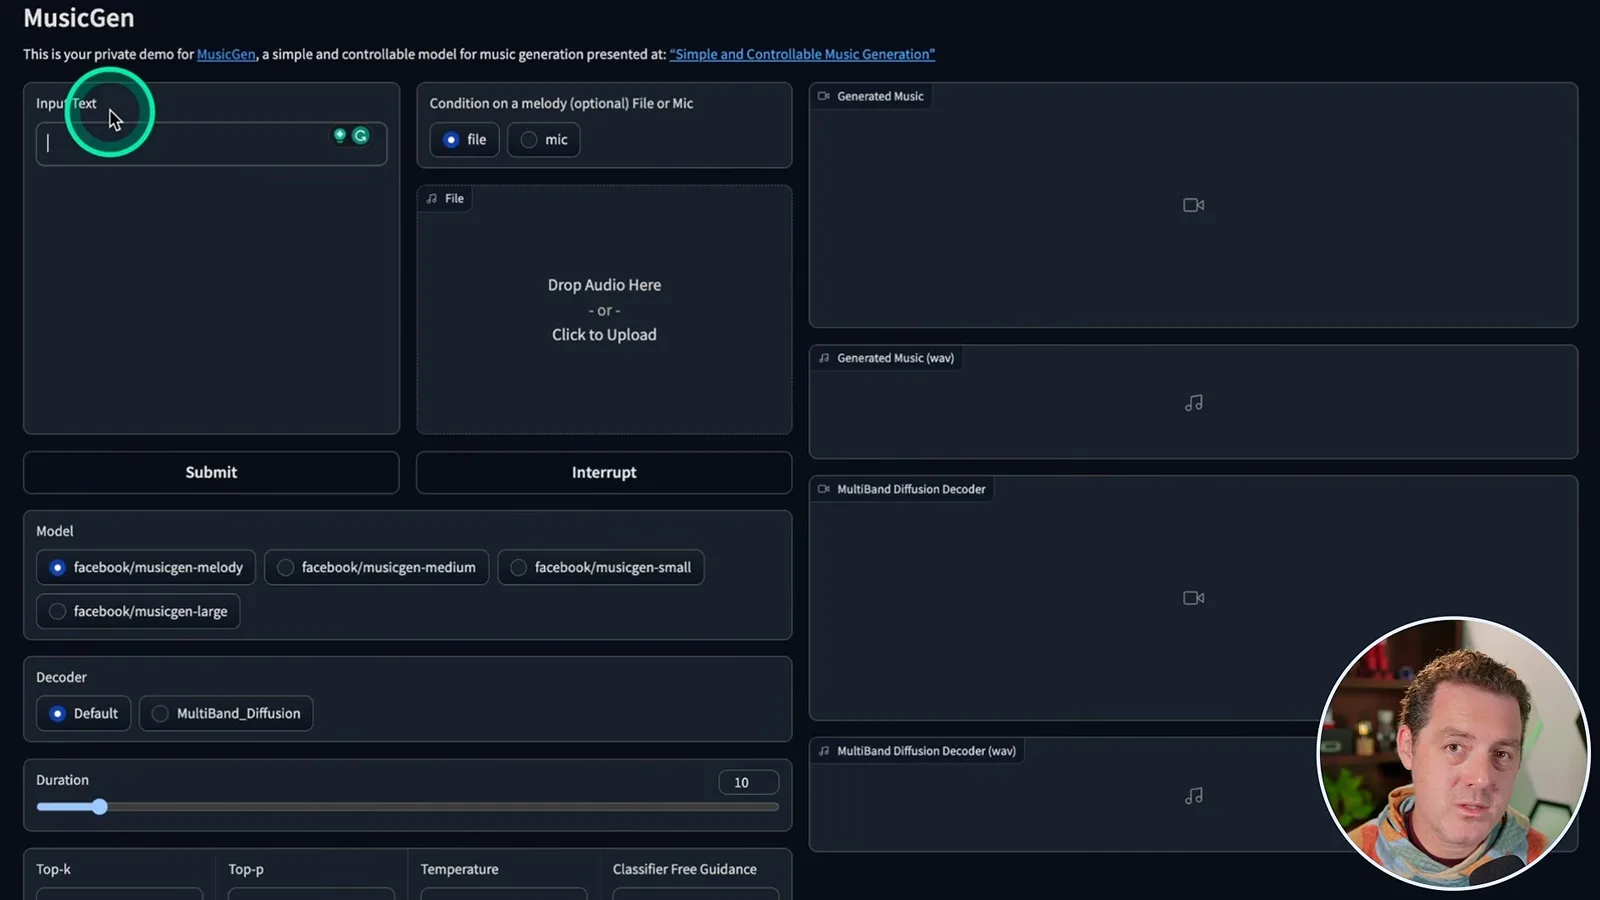Click the MultiBand Diffusion Decoder label video icon

pos(824,489)
